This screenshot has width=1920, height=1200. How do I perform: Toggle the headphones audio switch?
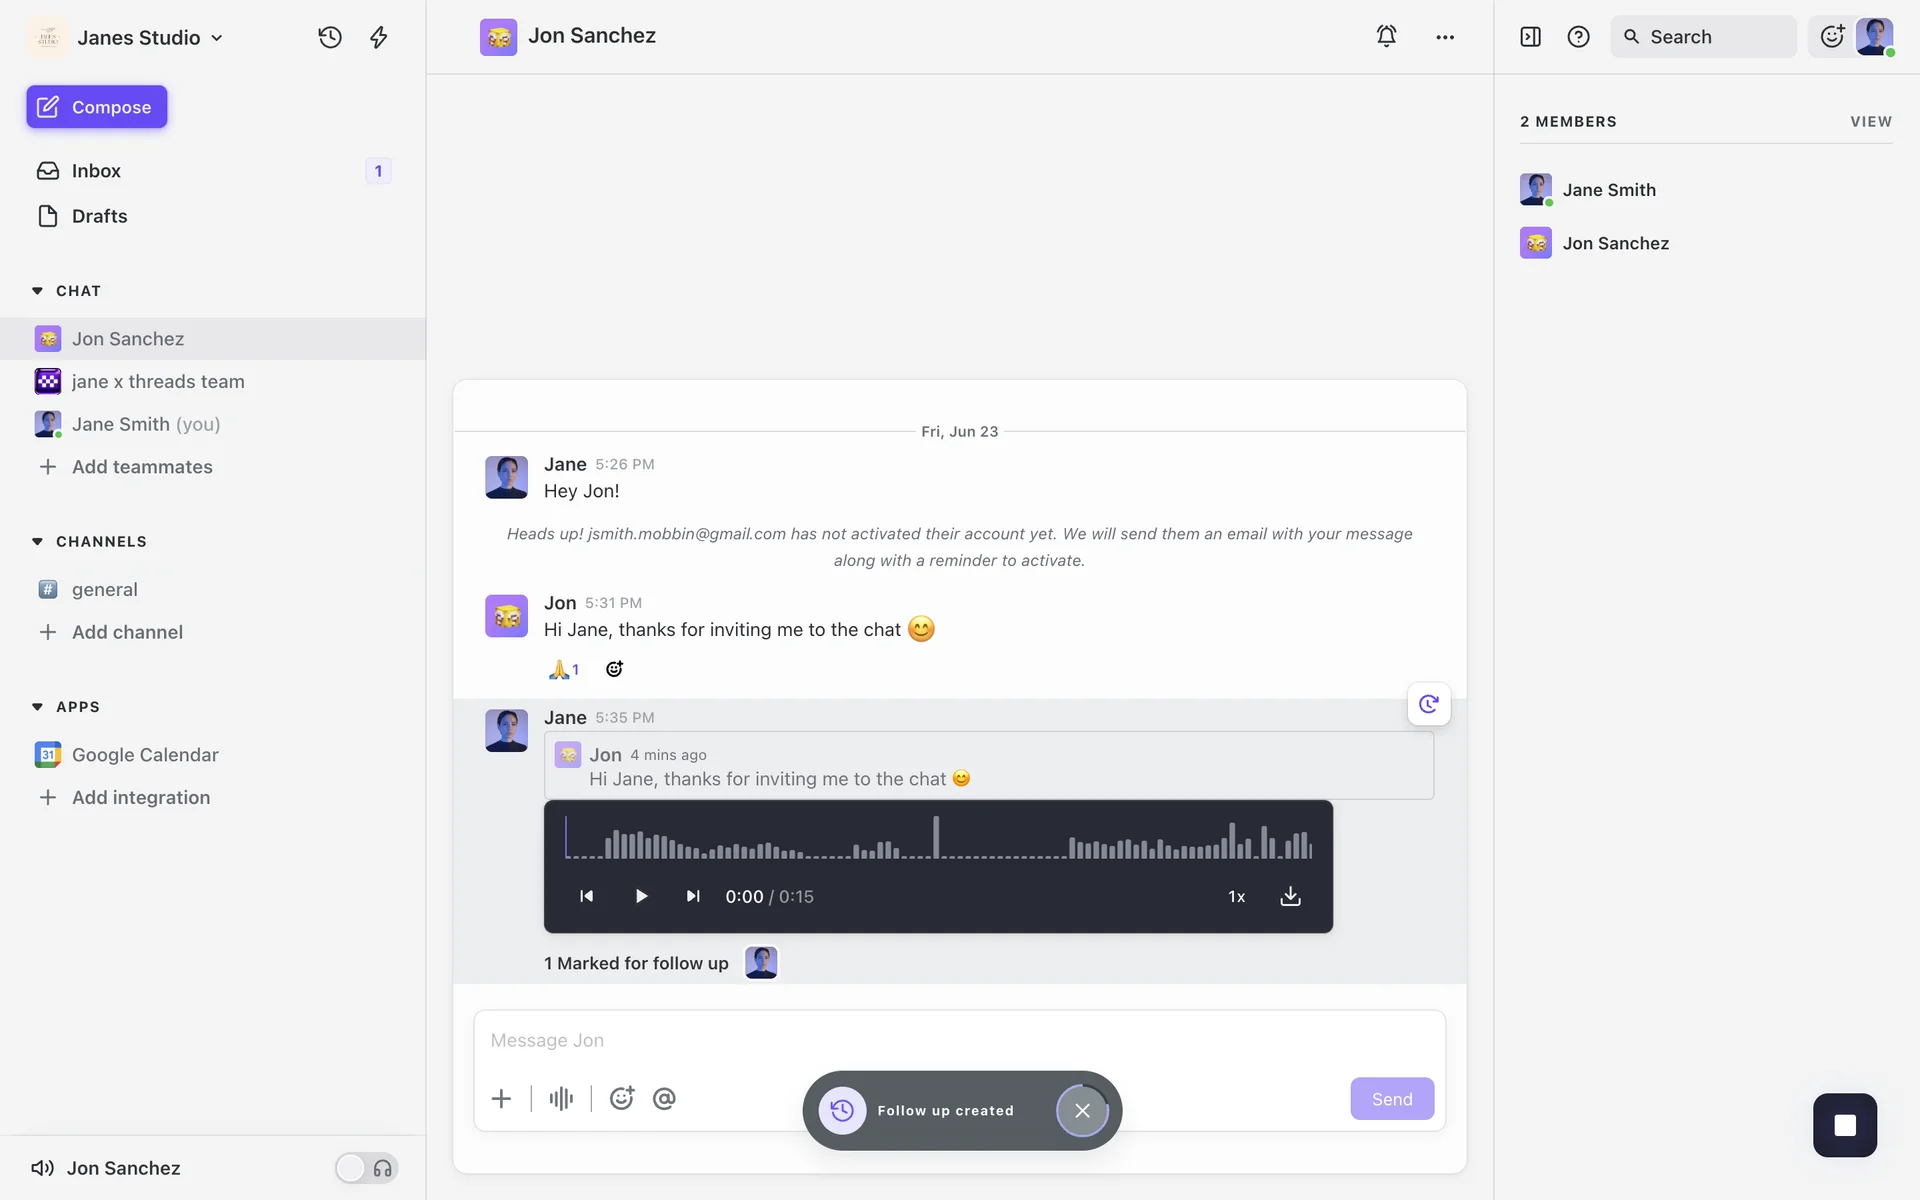click(x=366, y=1168)
